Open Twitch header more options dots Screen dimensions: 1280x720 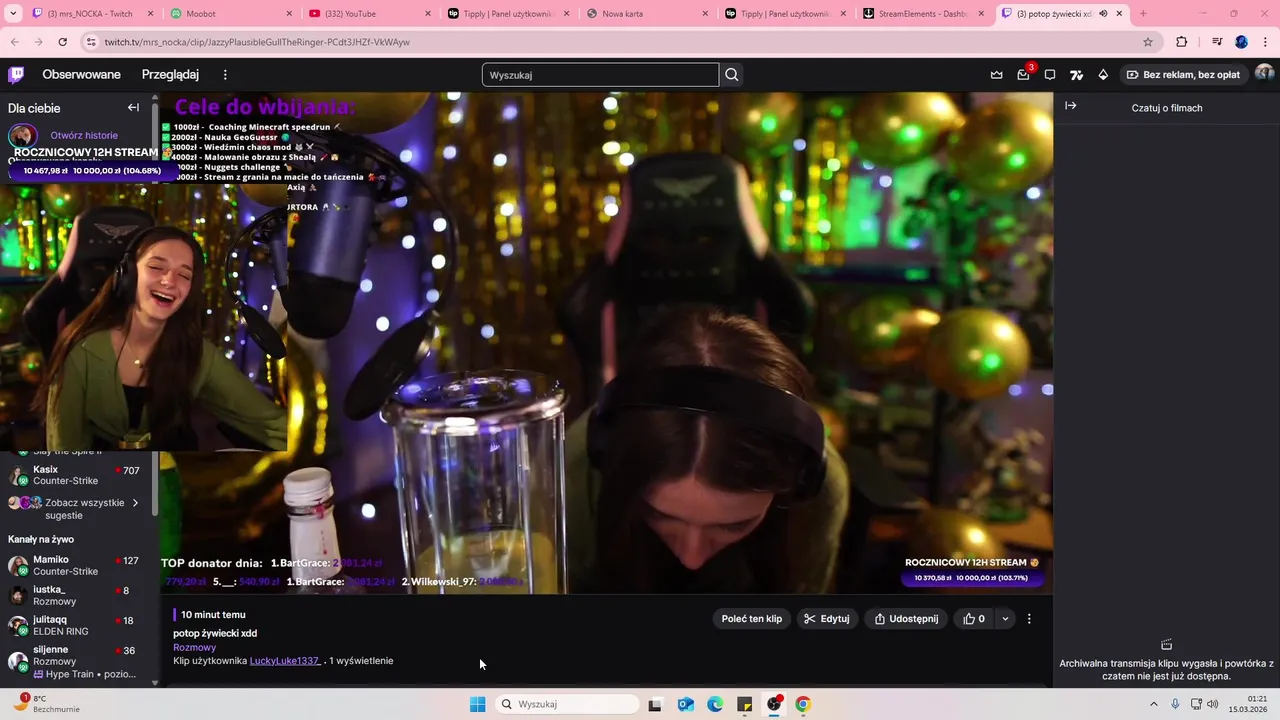[225, 74]
